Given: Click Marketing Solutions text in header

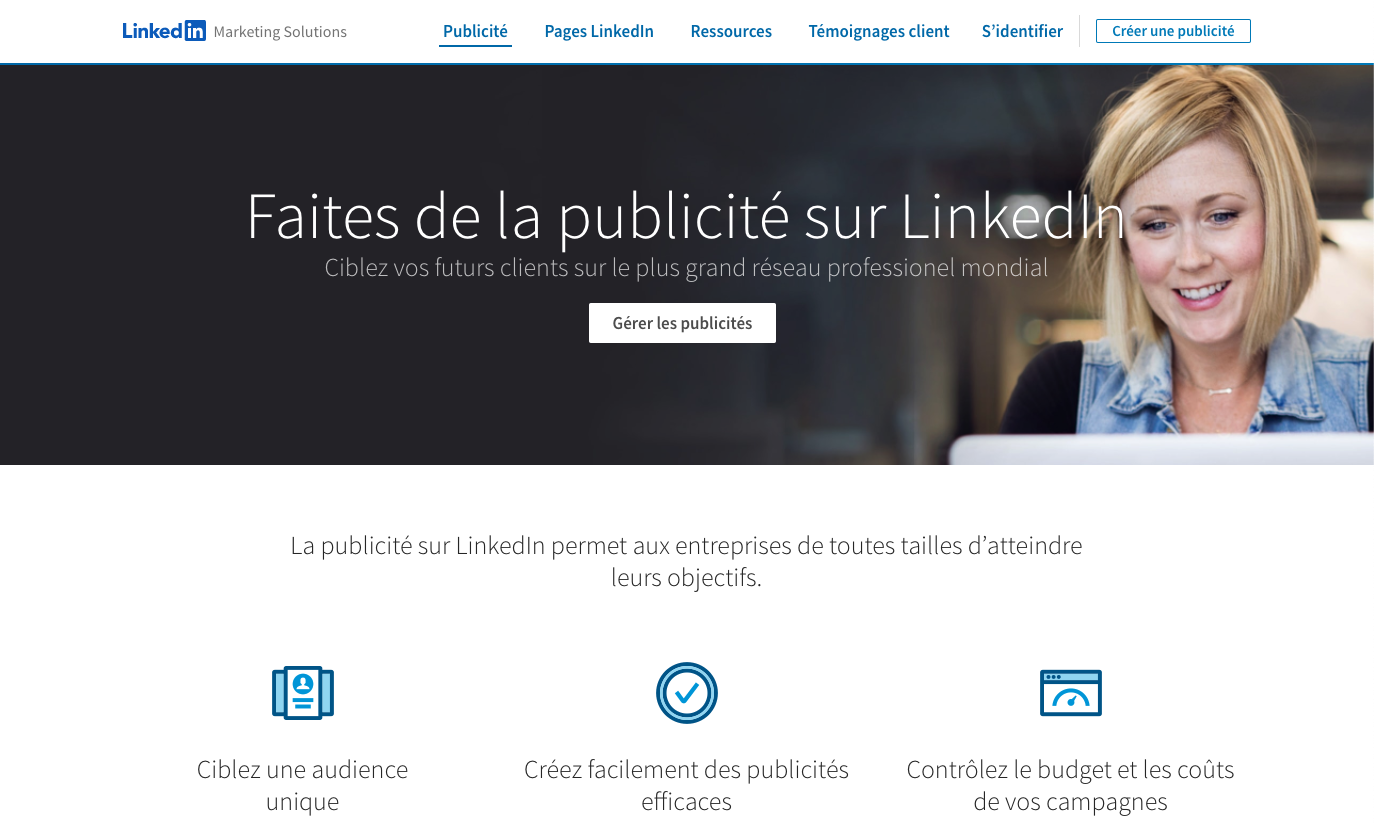Looking at the screenshot, I should pos(280,32).
